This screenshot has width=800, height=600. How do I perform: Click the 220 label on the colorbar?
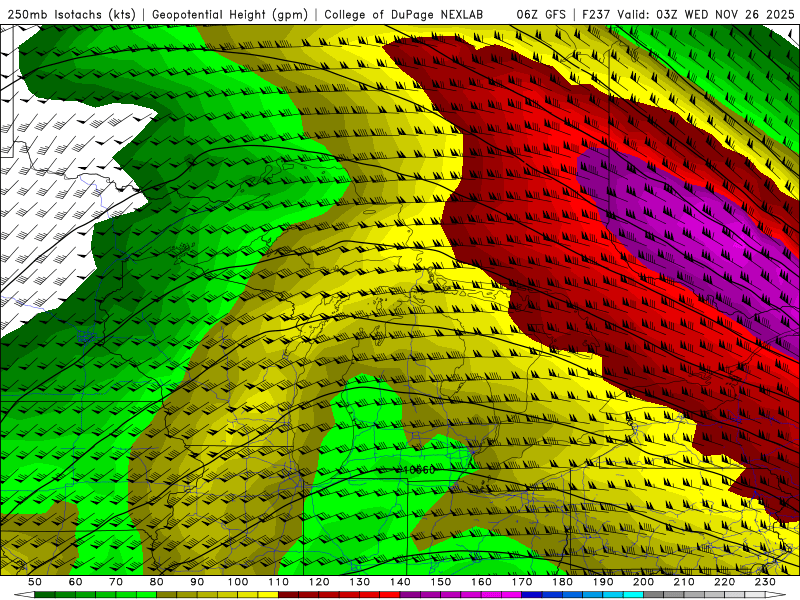point(724,582)
